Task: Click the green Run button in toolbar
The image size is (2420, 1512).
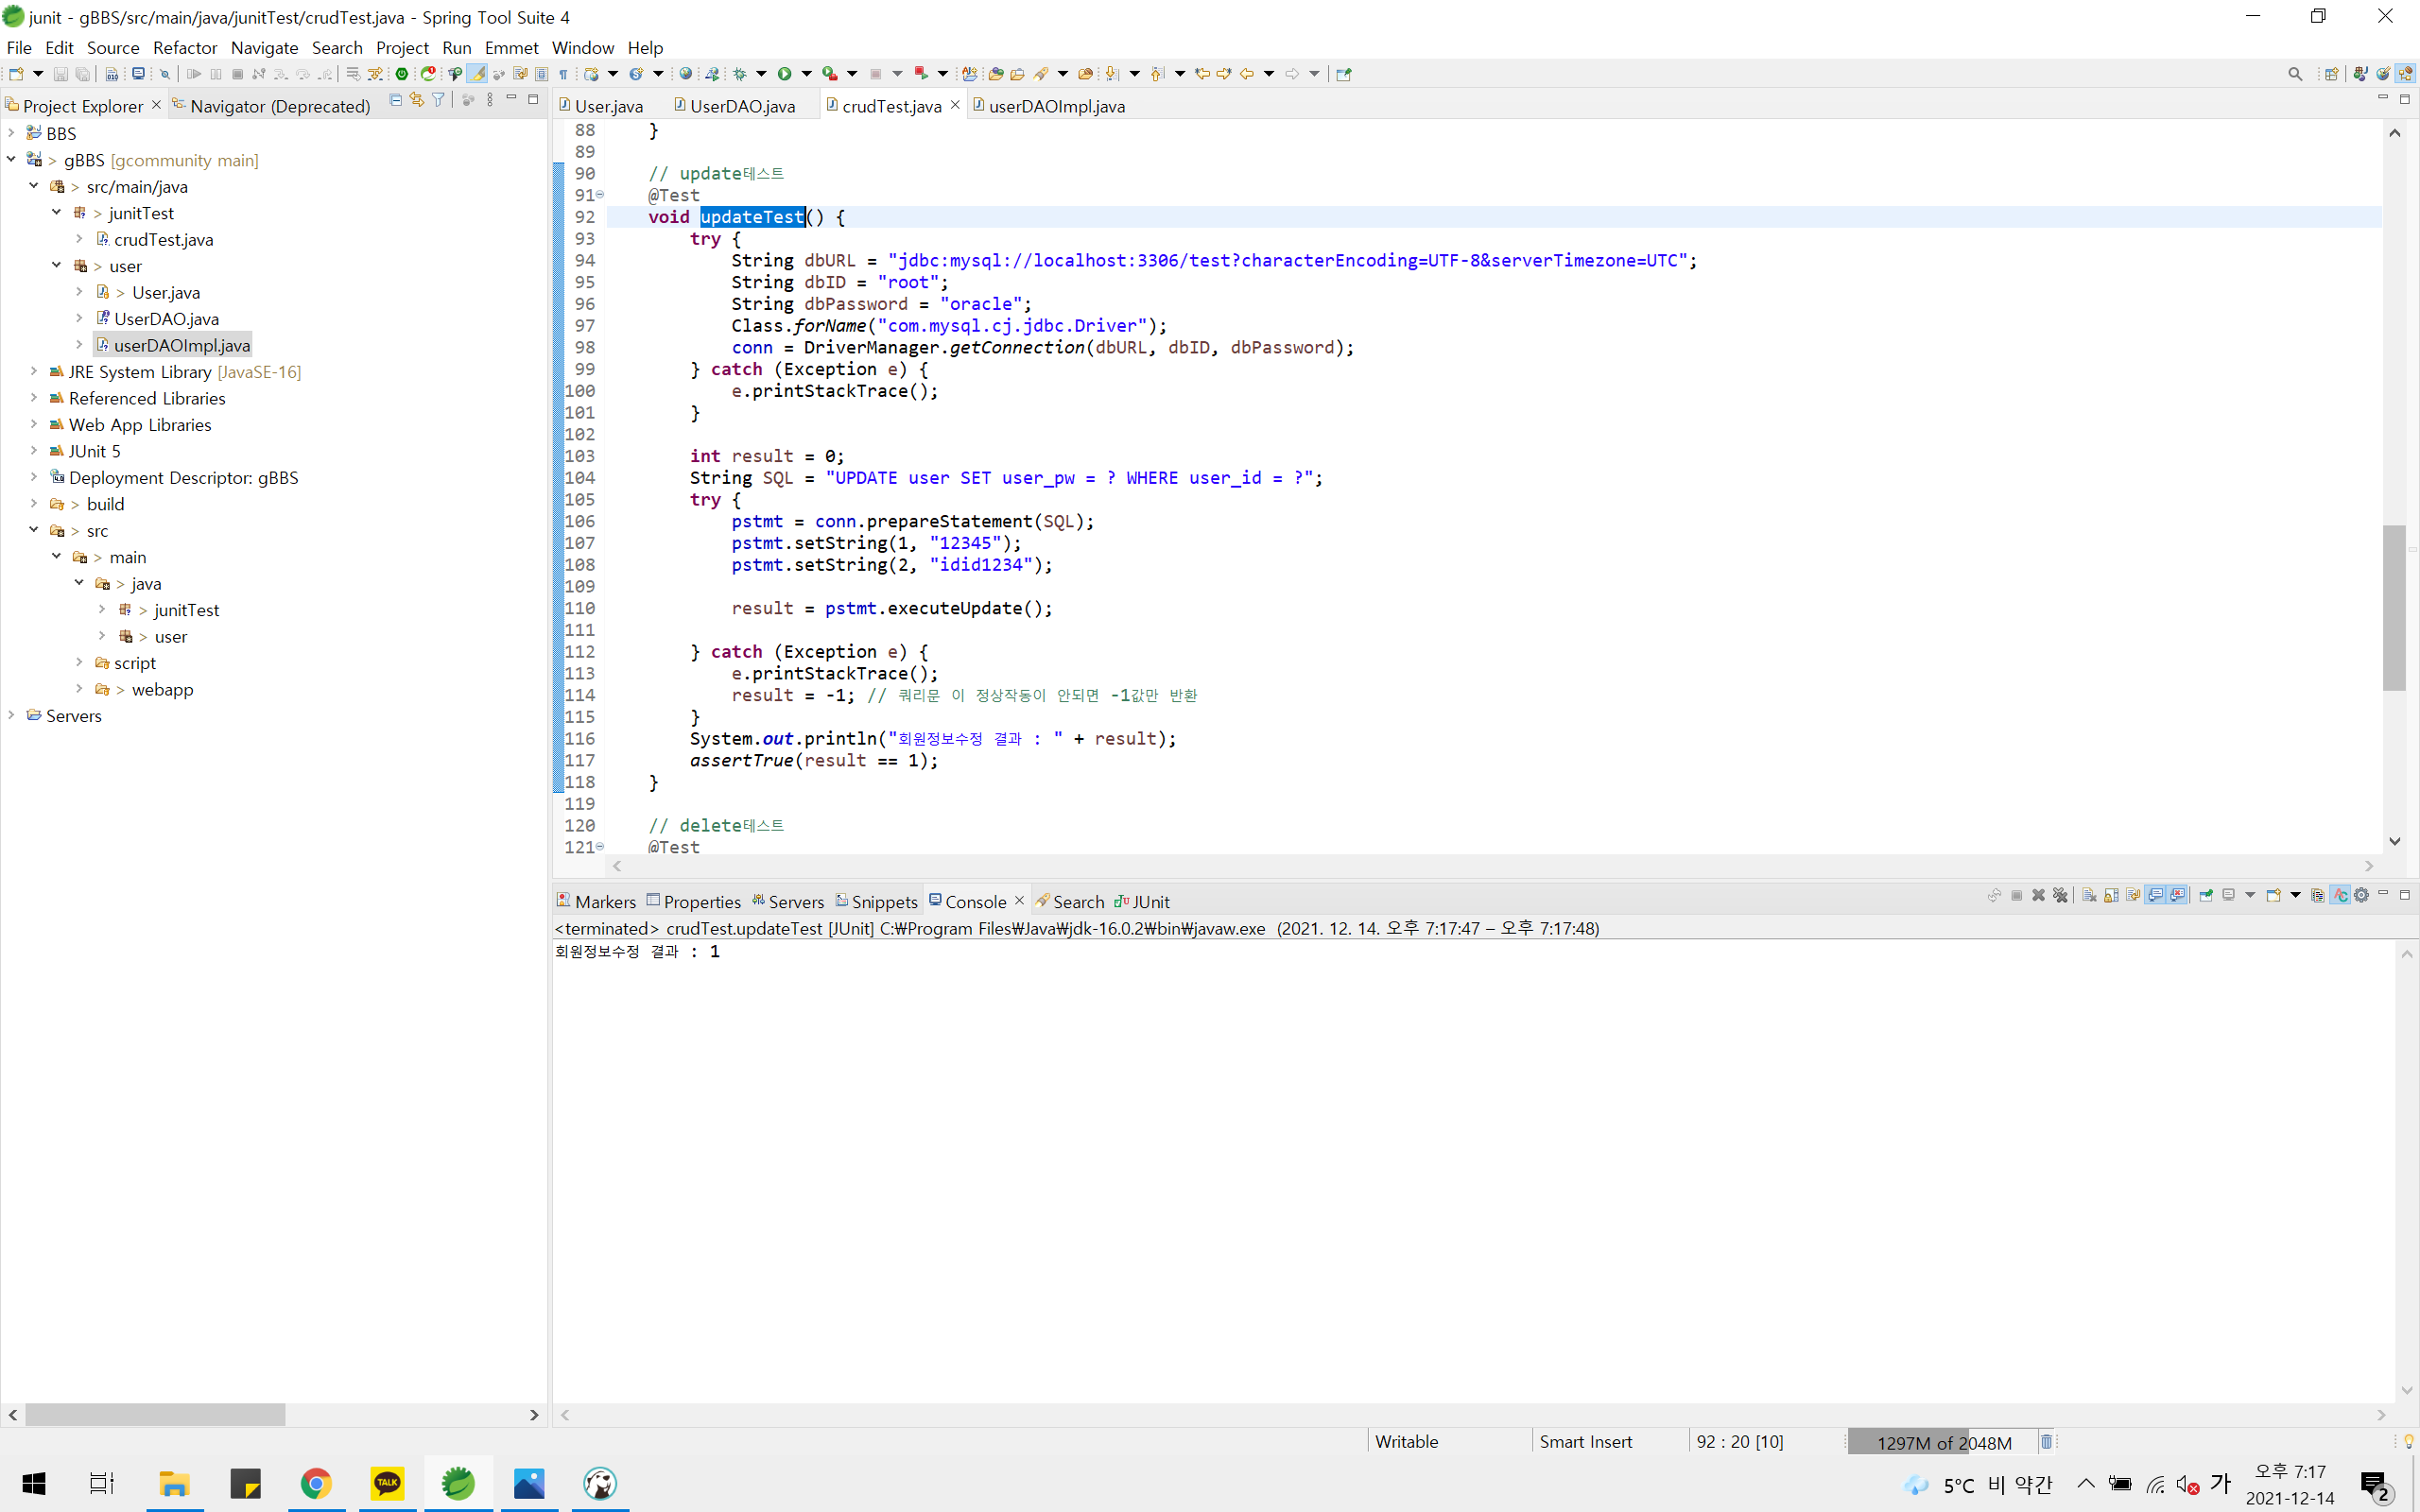Action: point(785,74)
